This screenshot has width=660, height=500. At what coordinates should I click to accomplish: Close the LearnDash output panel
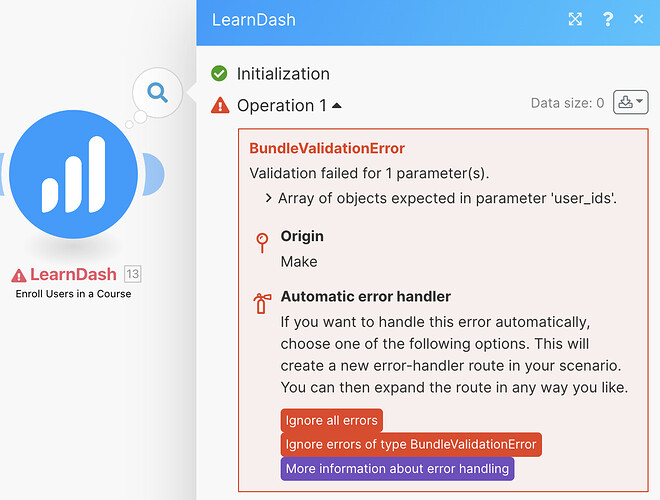[x=638, y=20]
